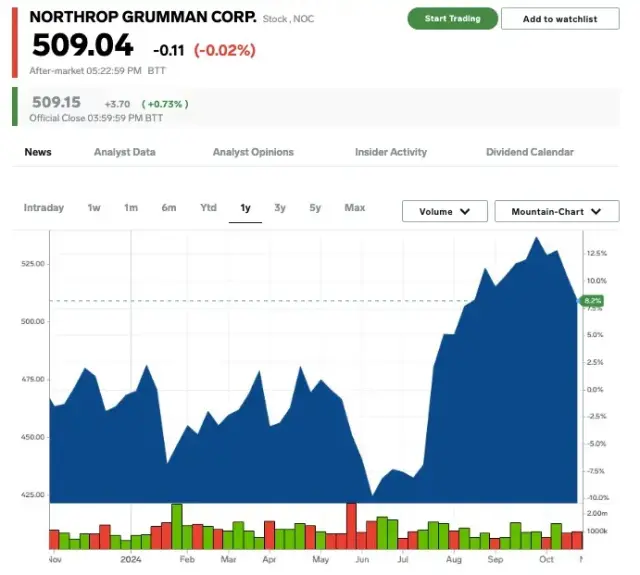Open the Dividend Calendar tab
The height and width of the screenshot is (575, 640).
pyautogui.click(x=529, y=152)
